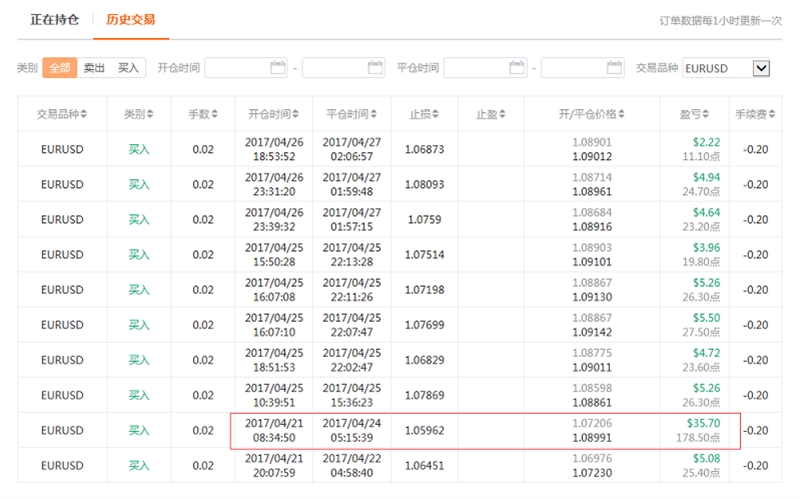This screenshot has height=499, width=800.
Task: Click stop loss value 1.06829
Action: [424, 360]
